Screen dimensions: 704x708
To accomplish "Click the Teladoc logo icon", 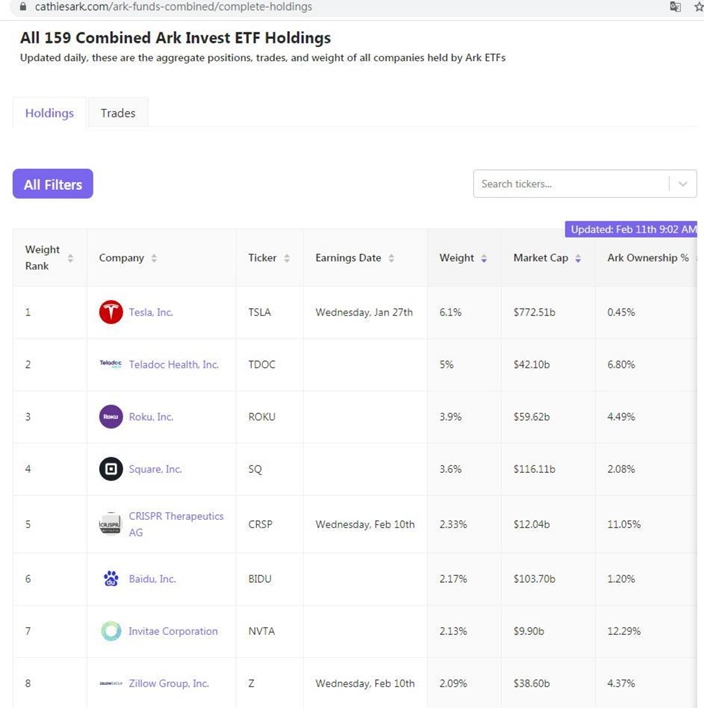I will coord(111,363).
